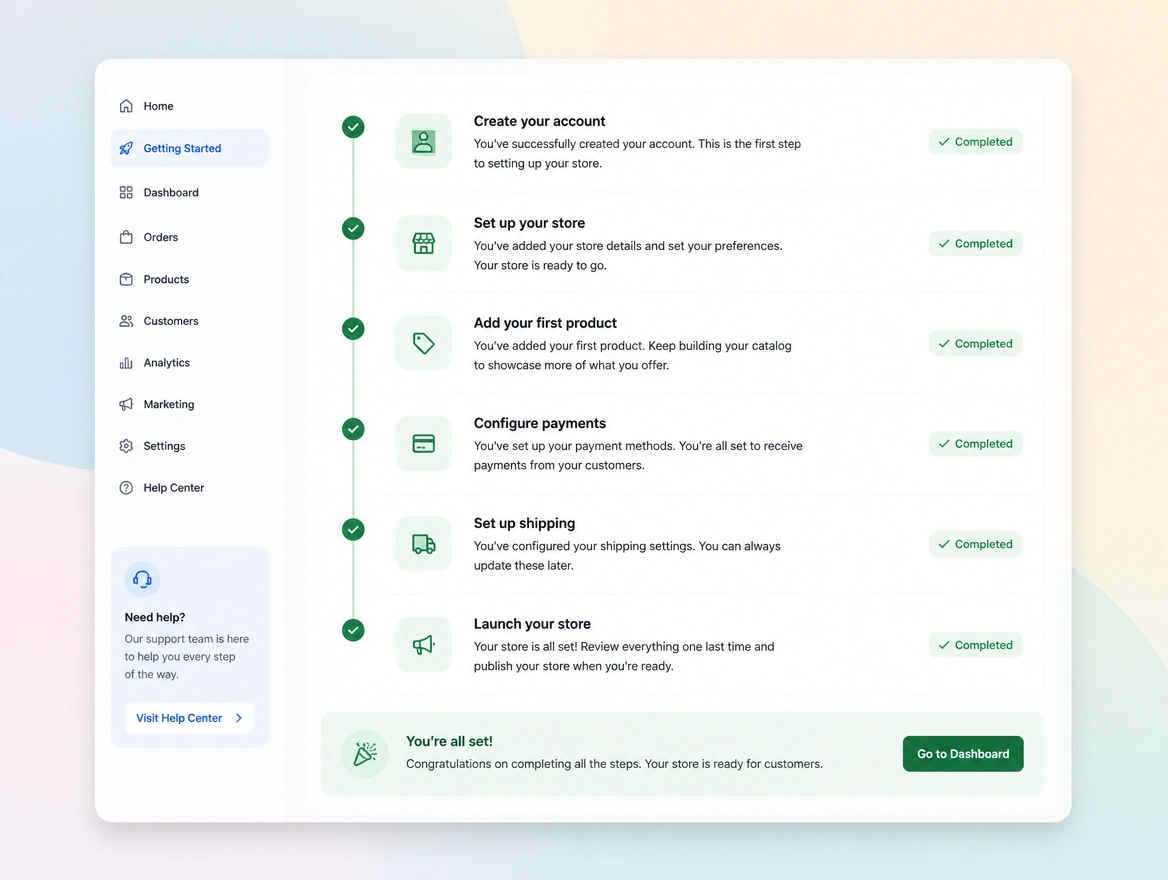Open the Customers menu item
This screenshot has width=1168, height=880.
click(x=189, y=321)
